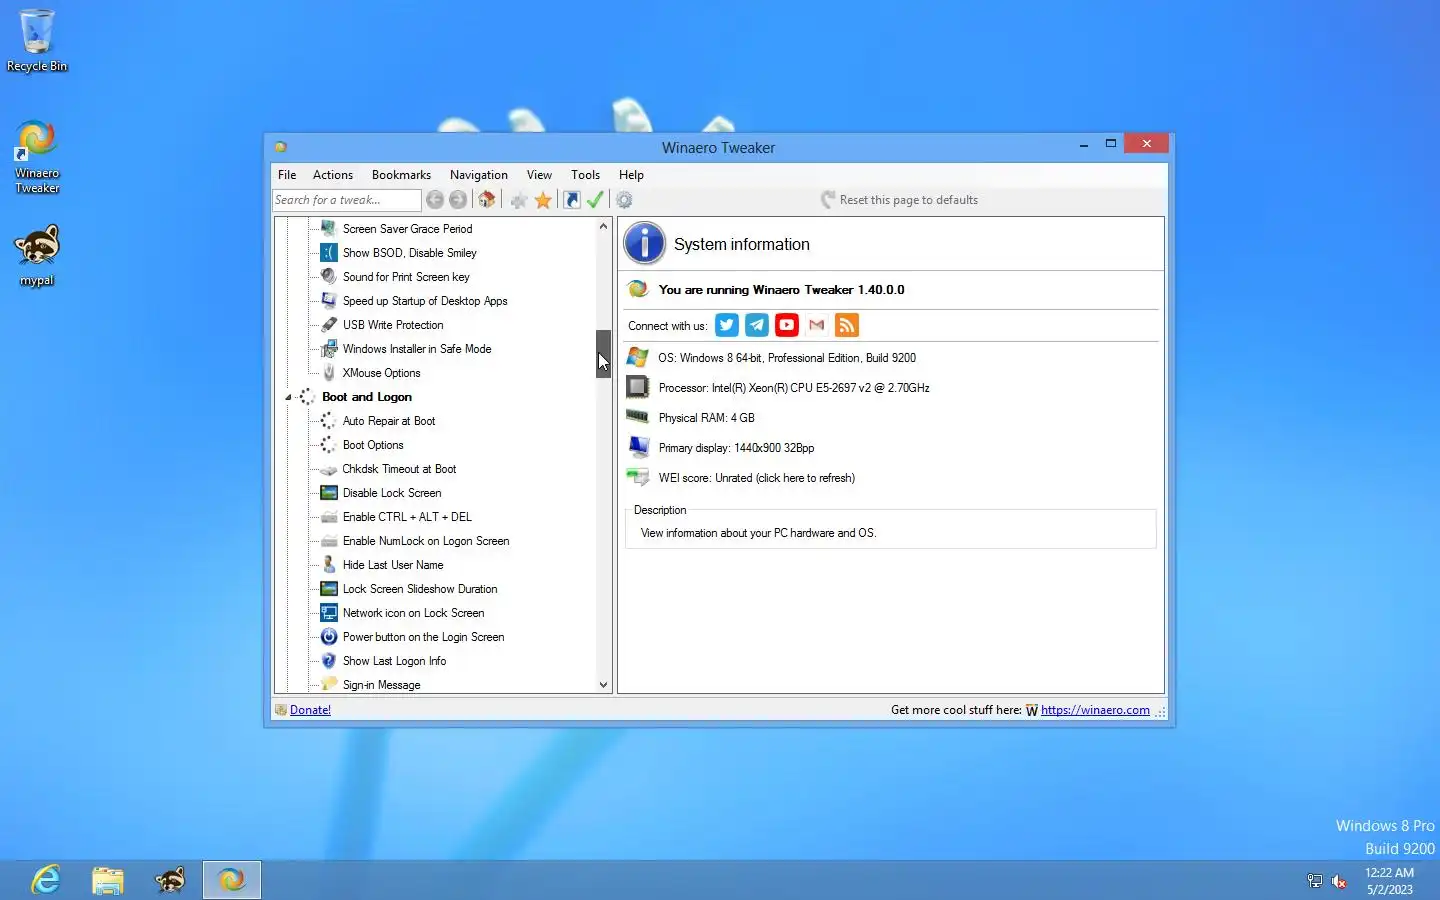Viewport: 1440px width, 900px height.
Task: Select Enable NumLock on Logon Screen
Action: [426, 541]
